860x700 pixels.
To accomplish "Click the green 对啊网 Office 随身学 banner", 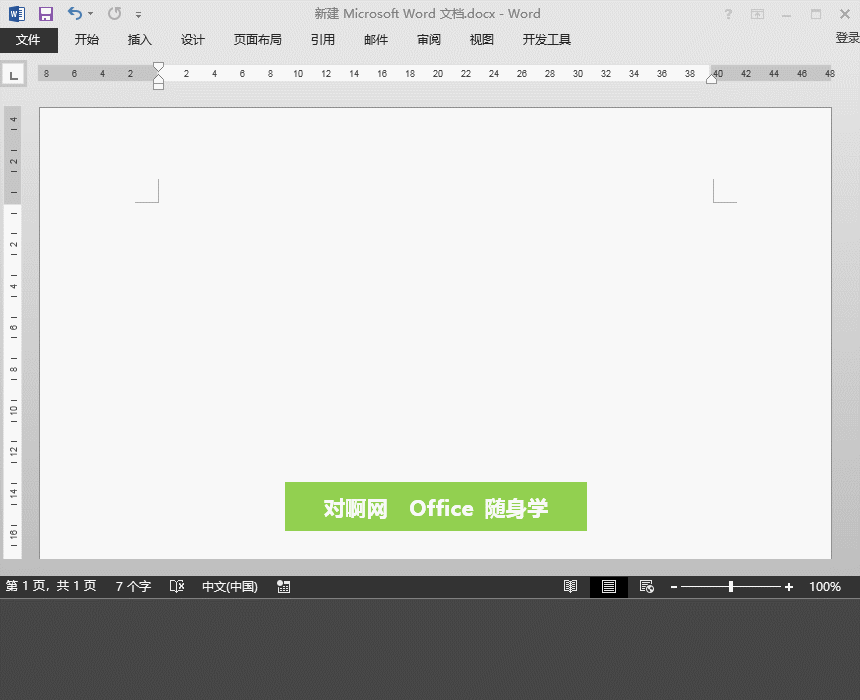I will point(435,506).
